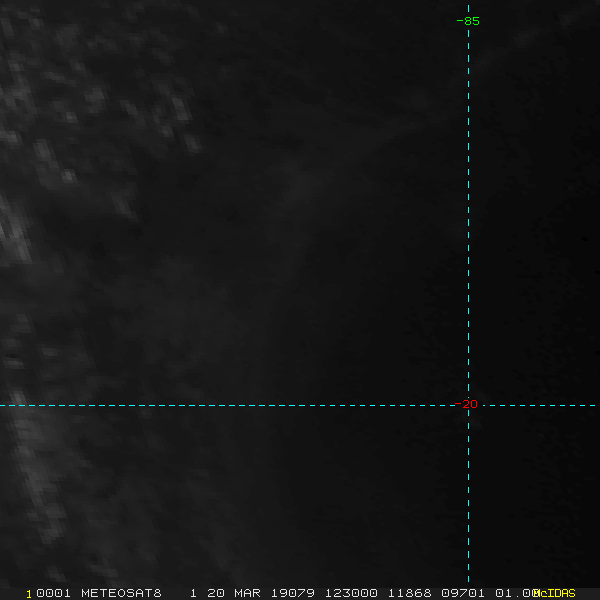This screenshot has height=600, width=600.
Task: Click the 09701 element coordinate value
Action: (x=463, y=593)
